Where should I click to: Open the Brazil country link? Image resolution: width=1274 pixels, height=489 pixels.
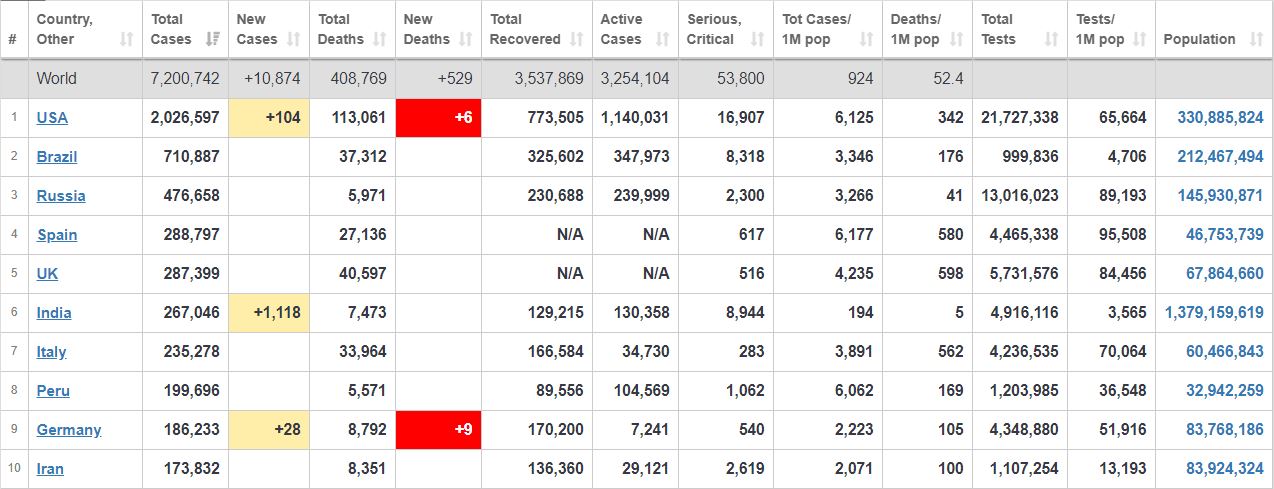(57, 156)
